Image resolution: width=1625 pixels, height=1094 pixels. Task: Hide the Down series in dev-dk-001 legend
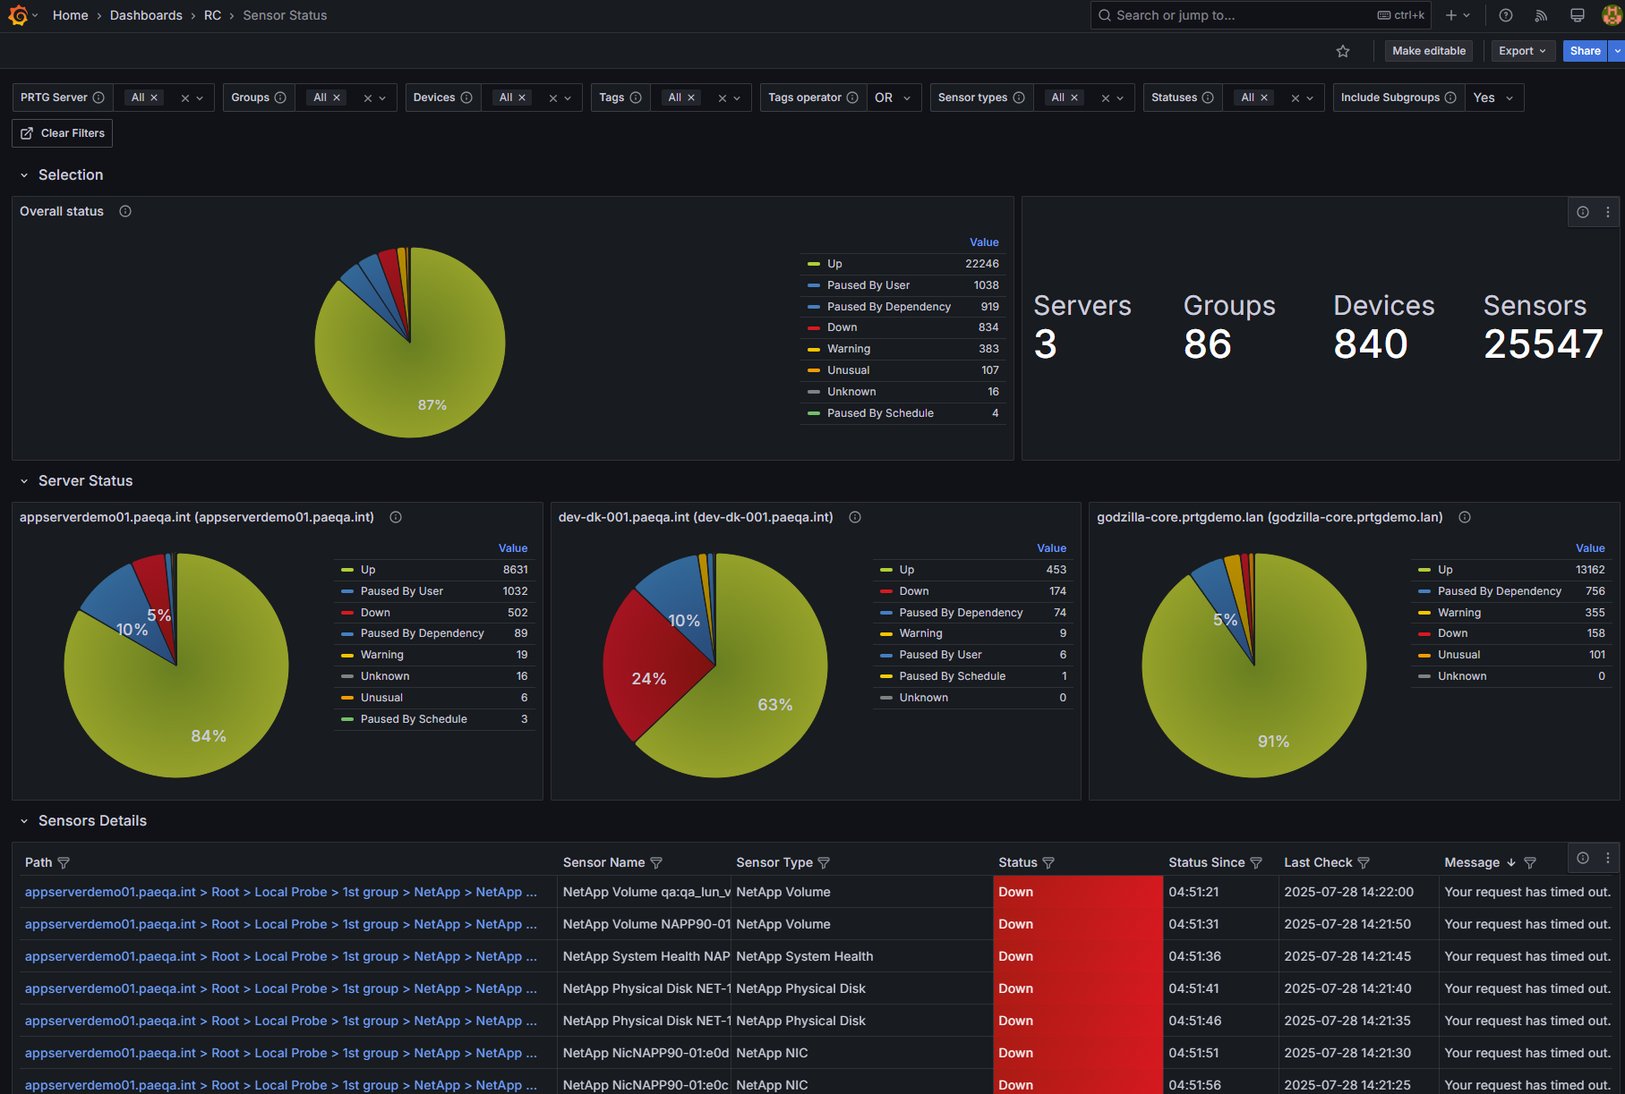coord(913,591)
